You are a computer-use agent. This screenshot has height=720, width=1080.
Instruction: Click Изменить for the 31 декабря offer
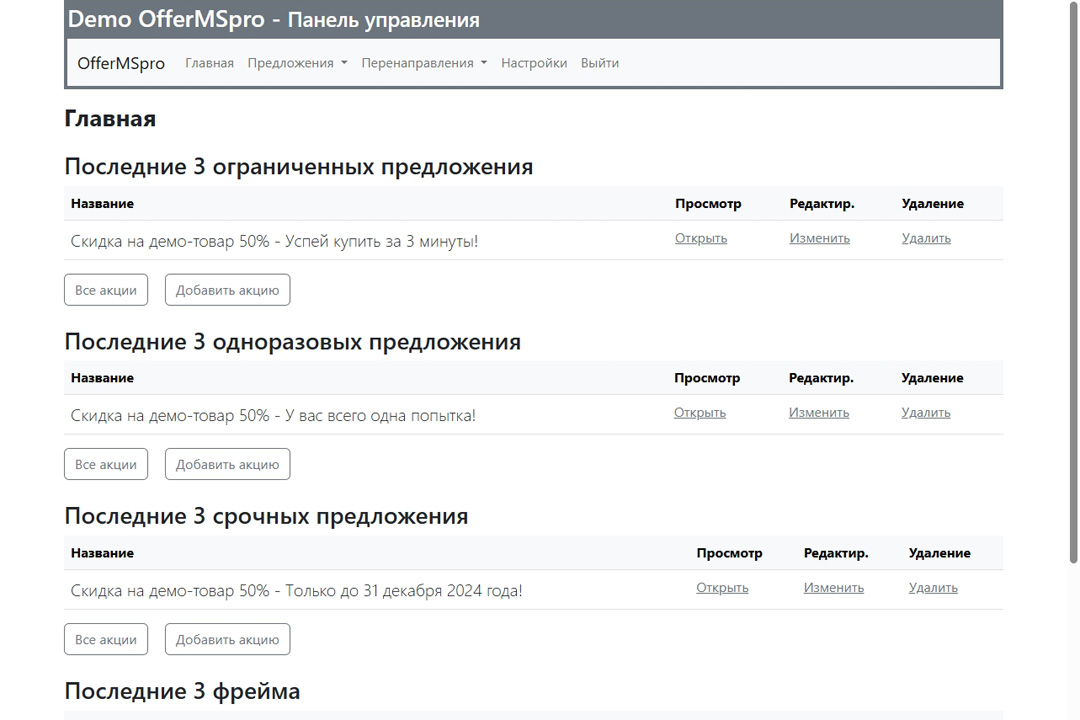coord(833,588)
